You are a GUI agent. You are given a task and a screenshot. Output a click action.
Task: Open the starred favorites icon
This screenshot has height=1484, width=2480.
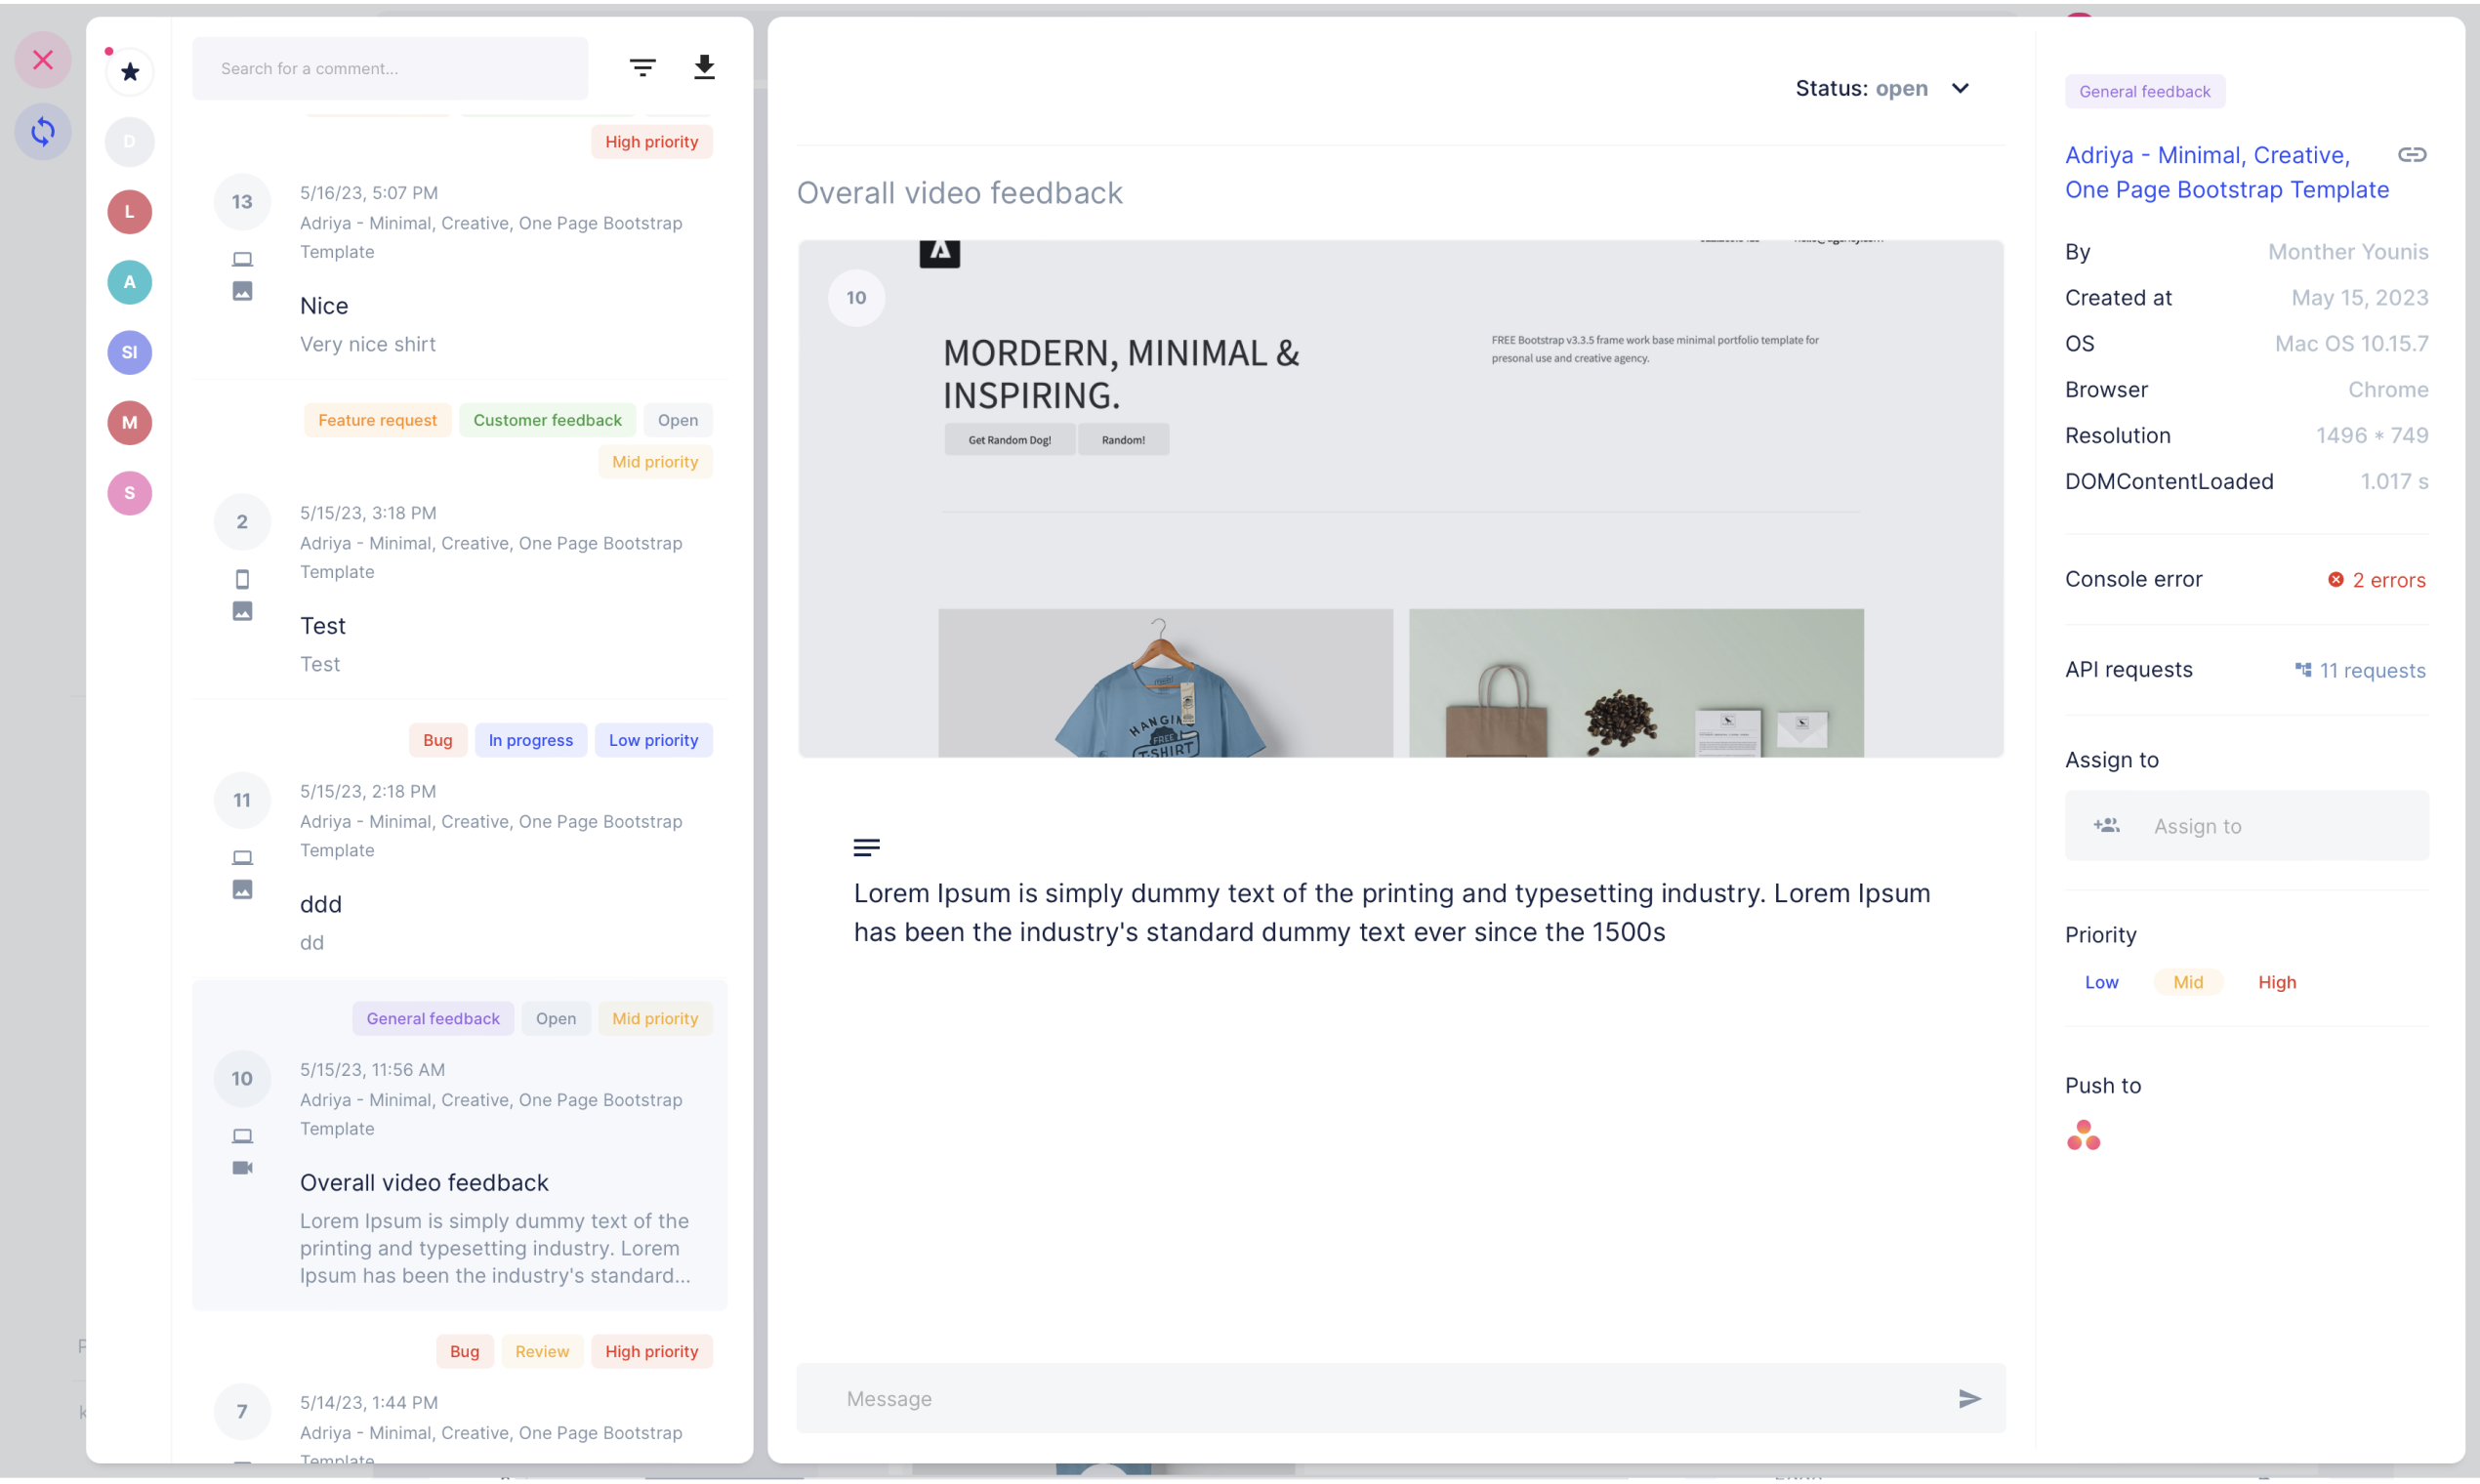pyautogui.click(x=130, y=72)
